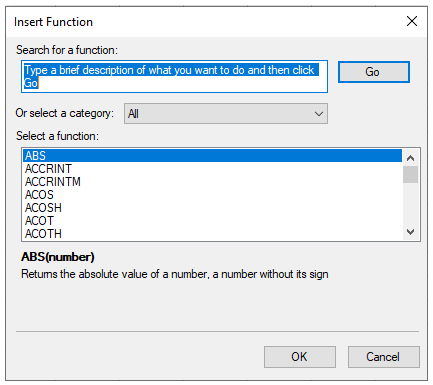Click the scroll up arrow in function list
433x385 pixels.
click(410, 158)
